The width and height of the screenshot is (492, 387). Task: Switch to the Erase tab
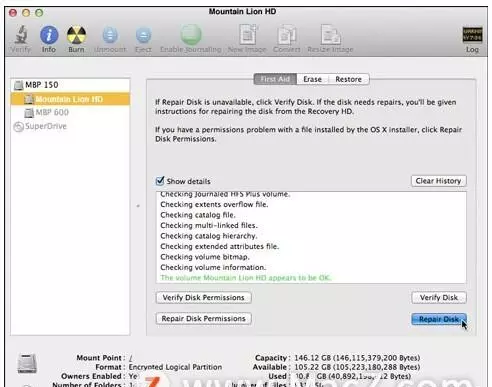[x=312, y=79]
